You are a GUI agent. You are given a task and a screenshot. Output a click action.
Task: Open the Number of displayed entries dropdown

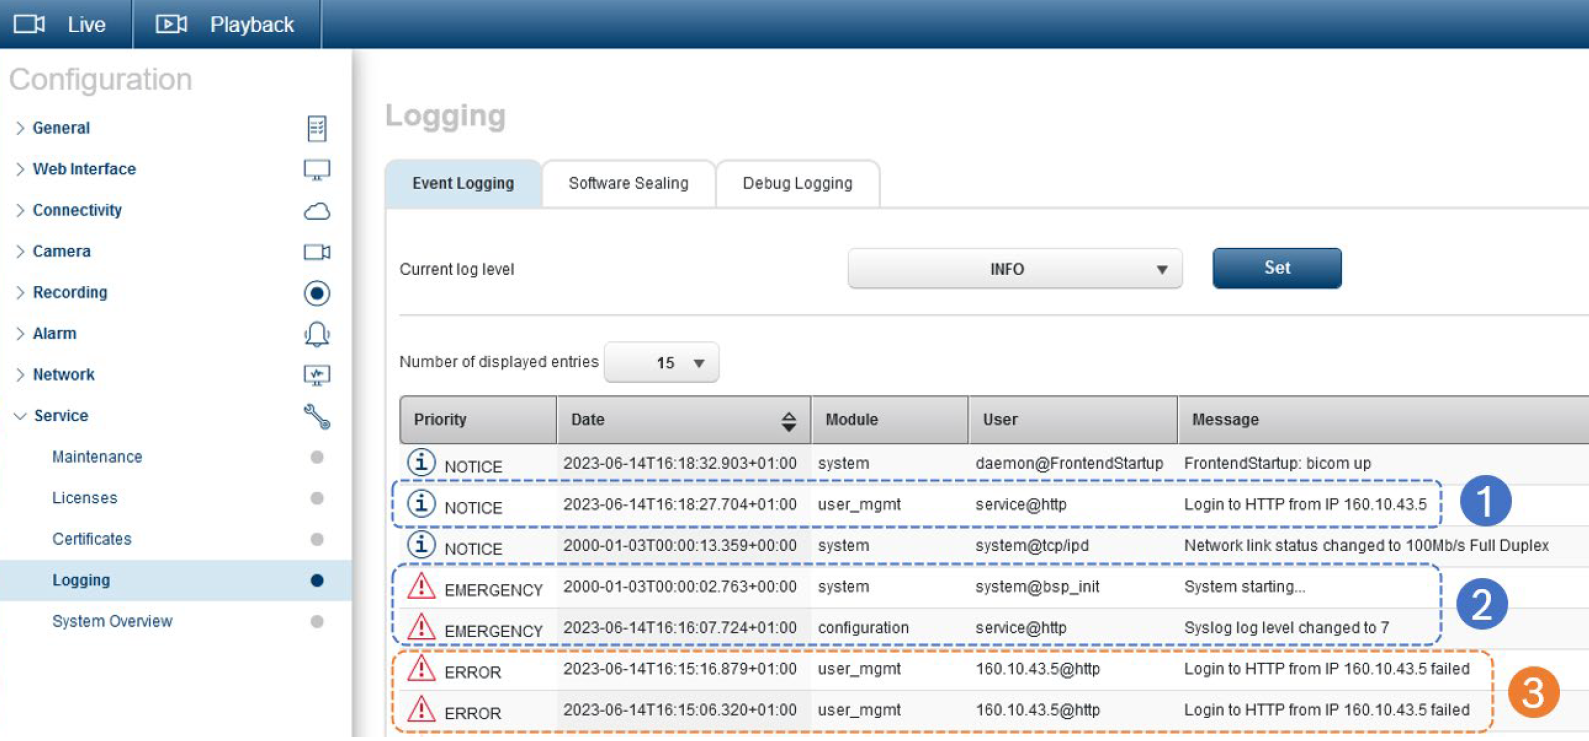[x=661, y=363]
